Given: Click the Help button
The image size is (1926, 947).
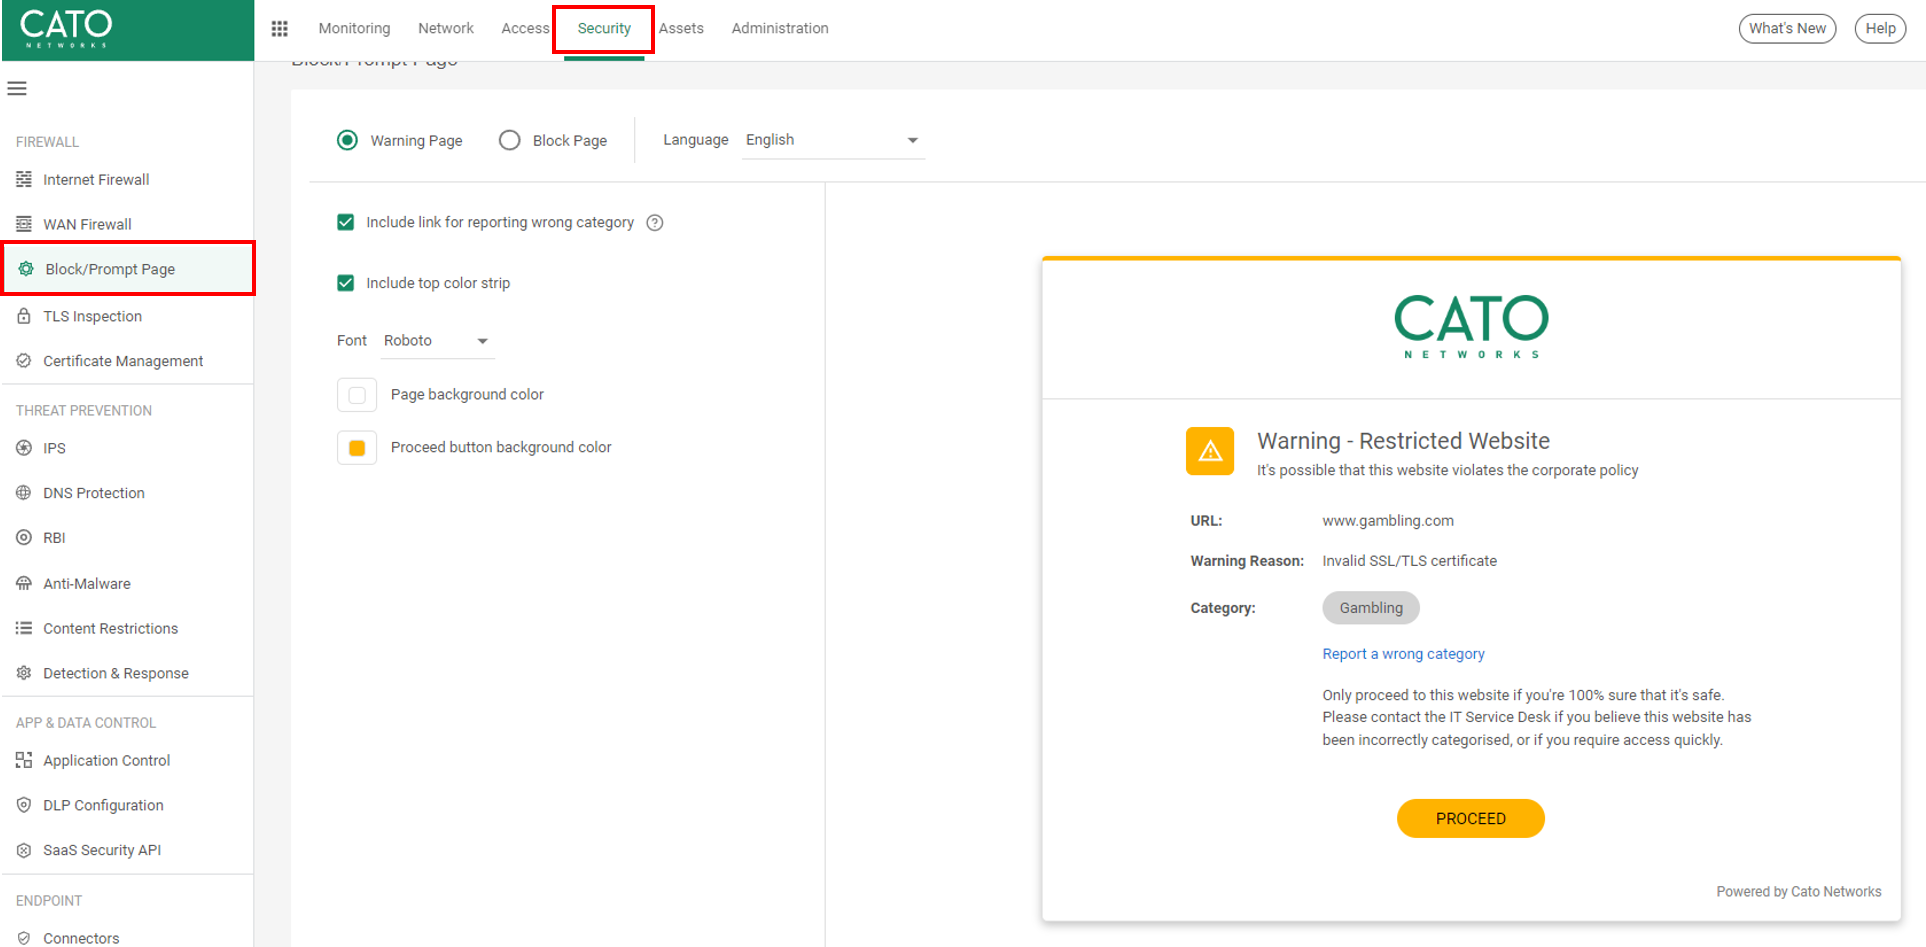Looking at the screenshot, I should (1880, 28).
